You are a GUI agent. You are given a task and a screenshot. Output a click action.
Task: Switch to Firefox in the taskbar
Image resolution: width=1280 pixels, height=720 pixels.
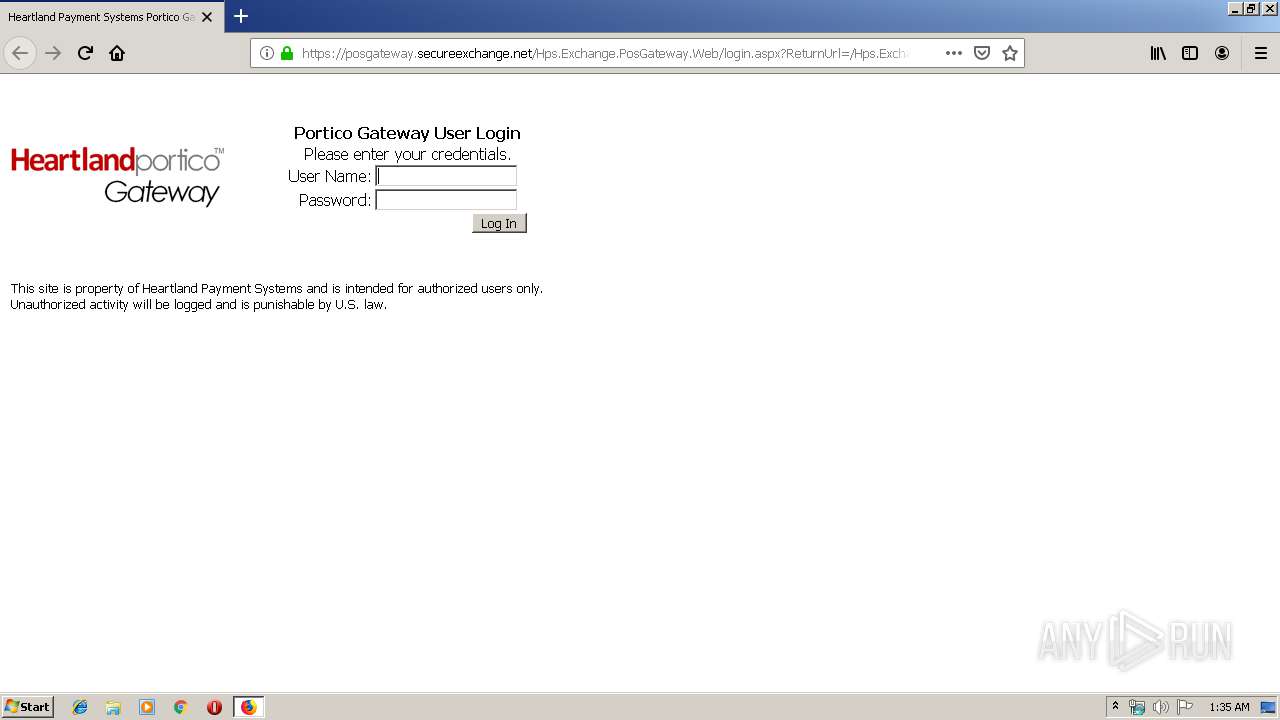click(x=248, y=707)
